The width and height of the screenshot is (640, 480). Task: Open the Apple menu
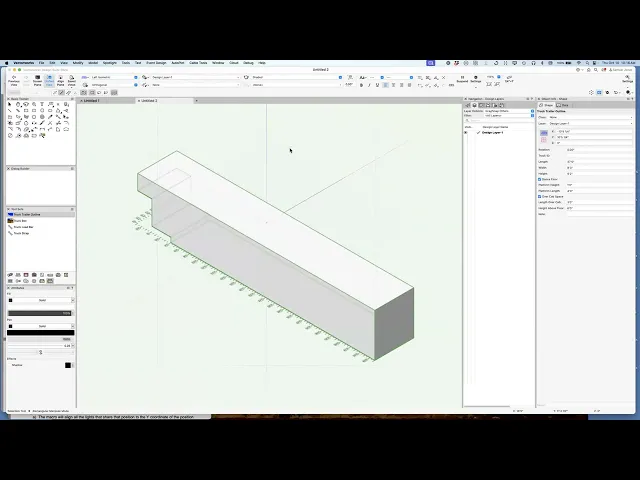6,63
